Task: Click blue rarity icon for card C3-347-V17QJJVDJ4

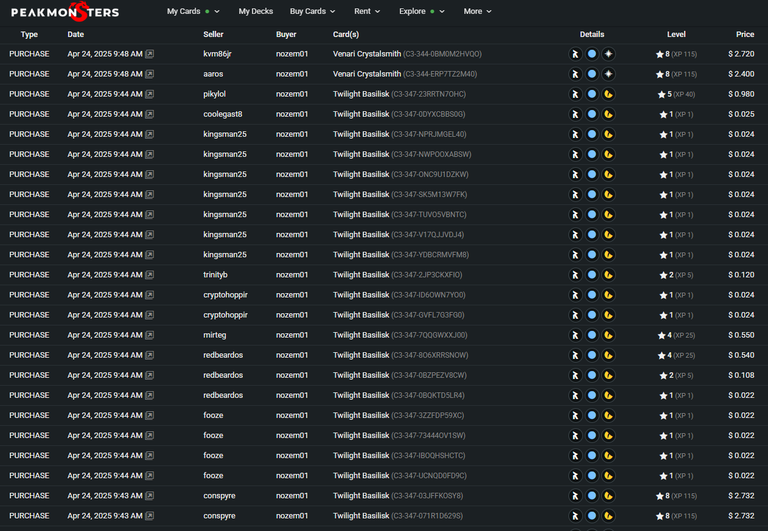Action: point(592,235)
